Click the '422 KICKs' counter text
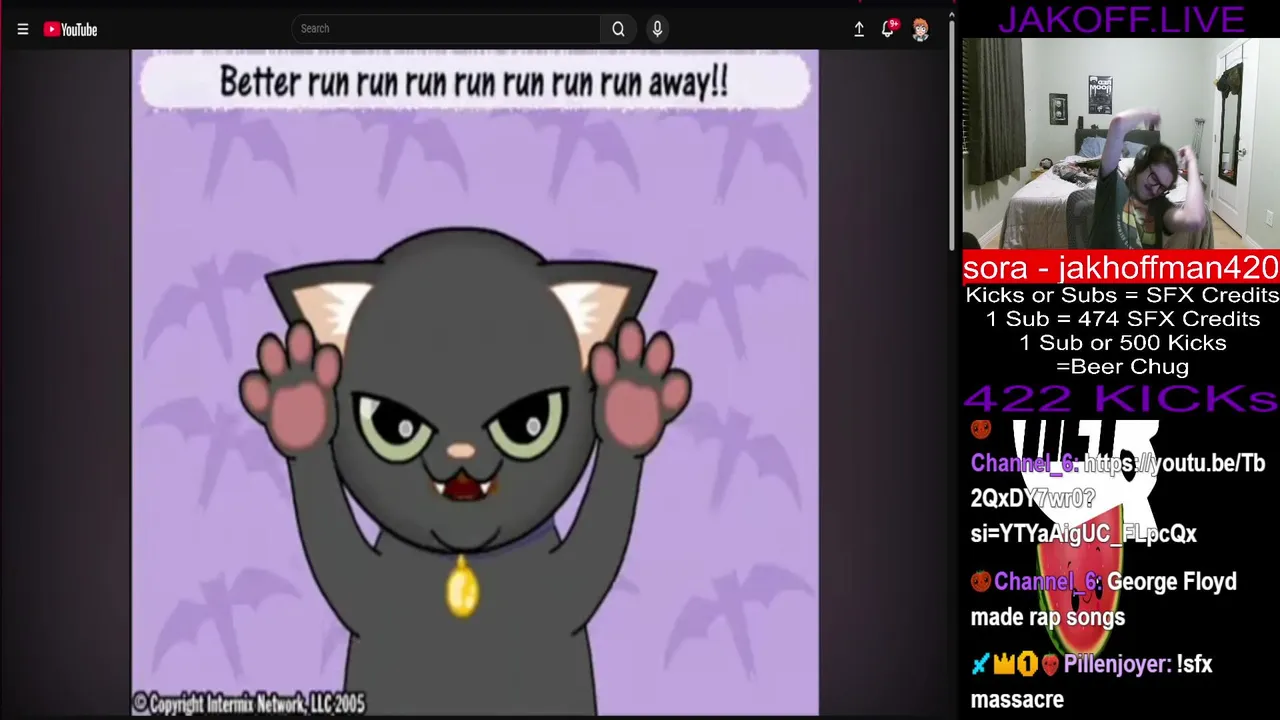The width and height of the screenshot is (1280, 720). click(1121, 399)
